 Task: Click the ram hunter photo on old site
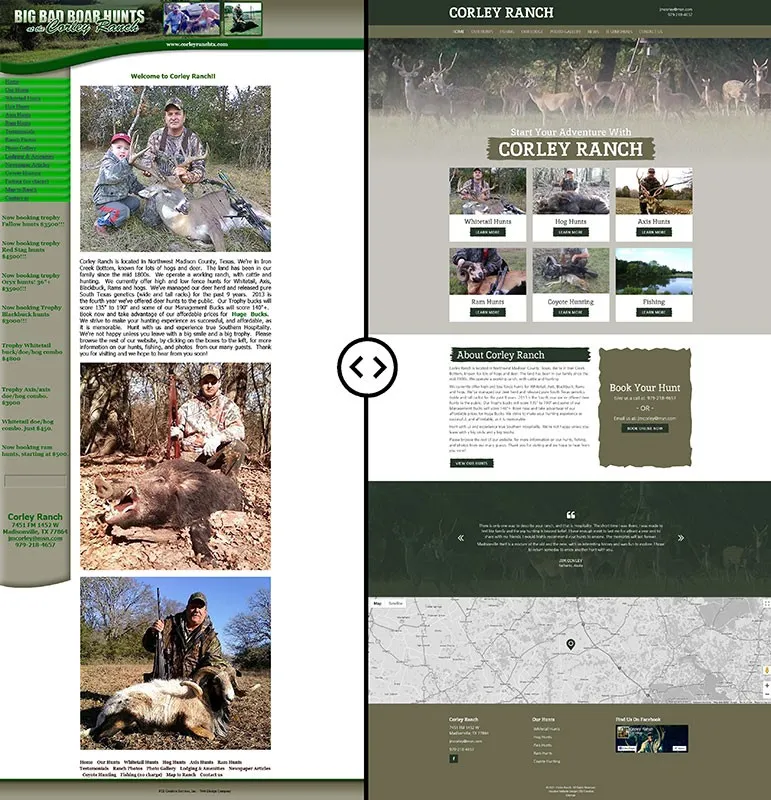point(175,663)
